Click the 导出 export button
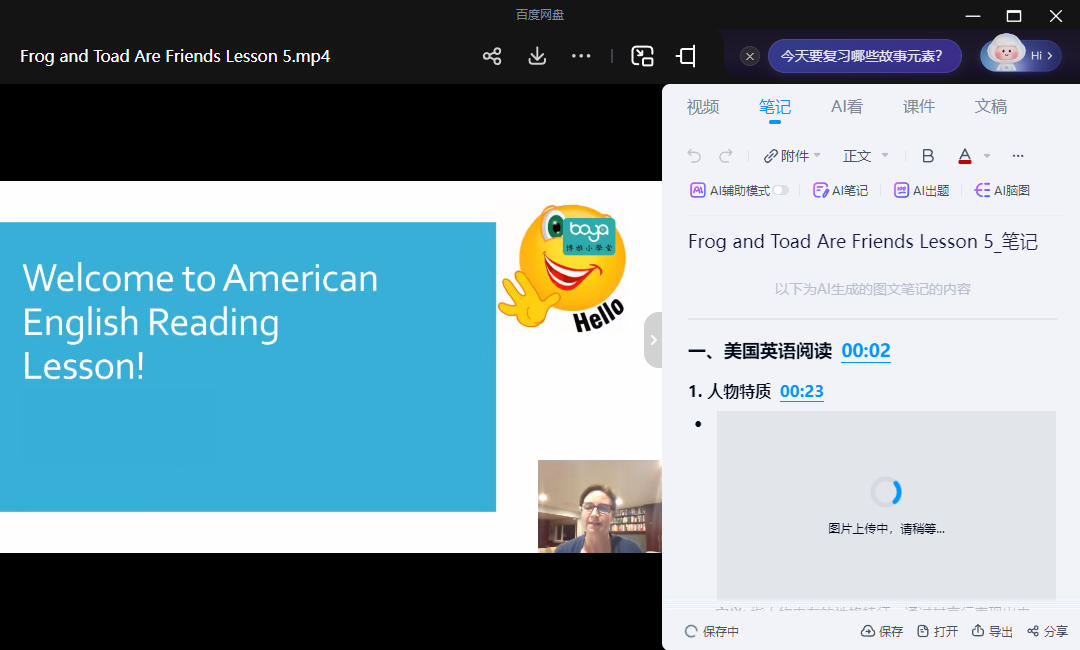This screenshot has height=650, width=1080. coord(992,631)
